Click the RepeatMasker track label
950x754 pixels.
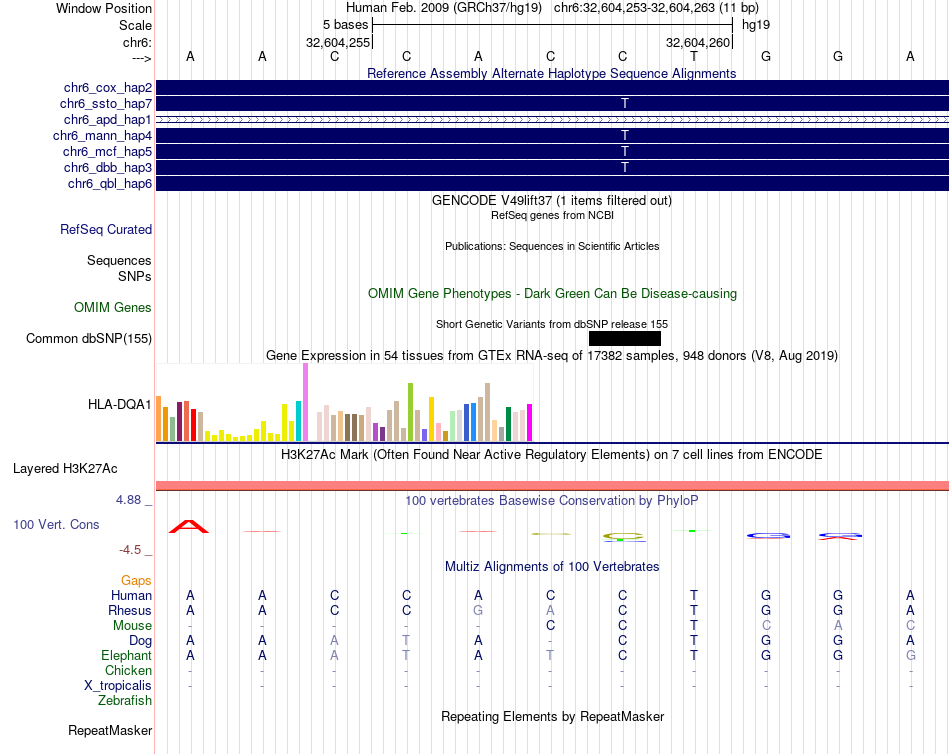110,730
